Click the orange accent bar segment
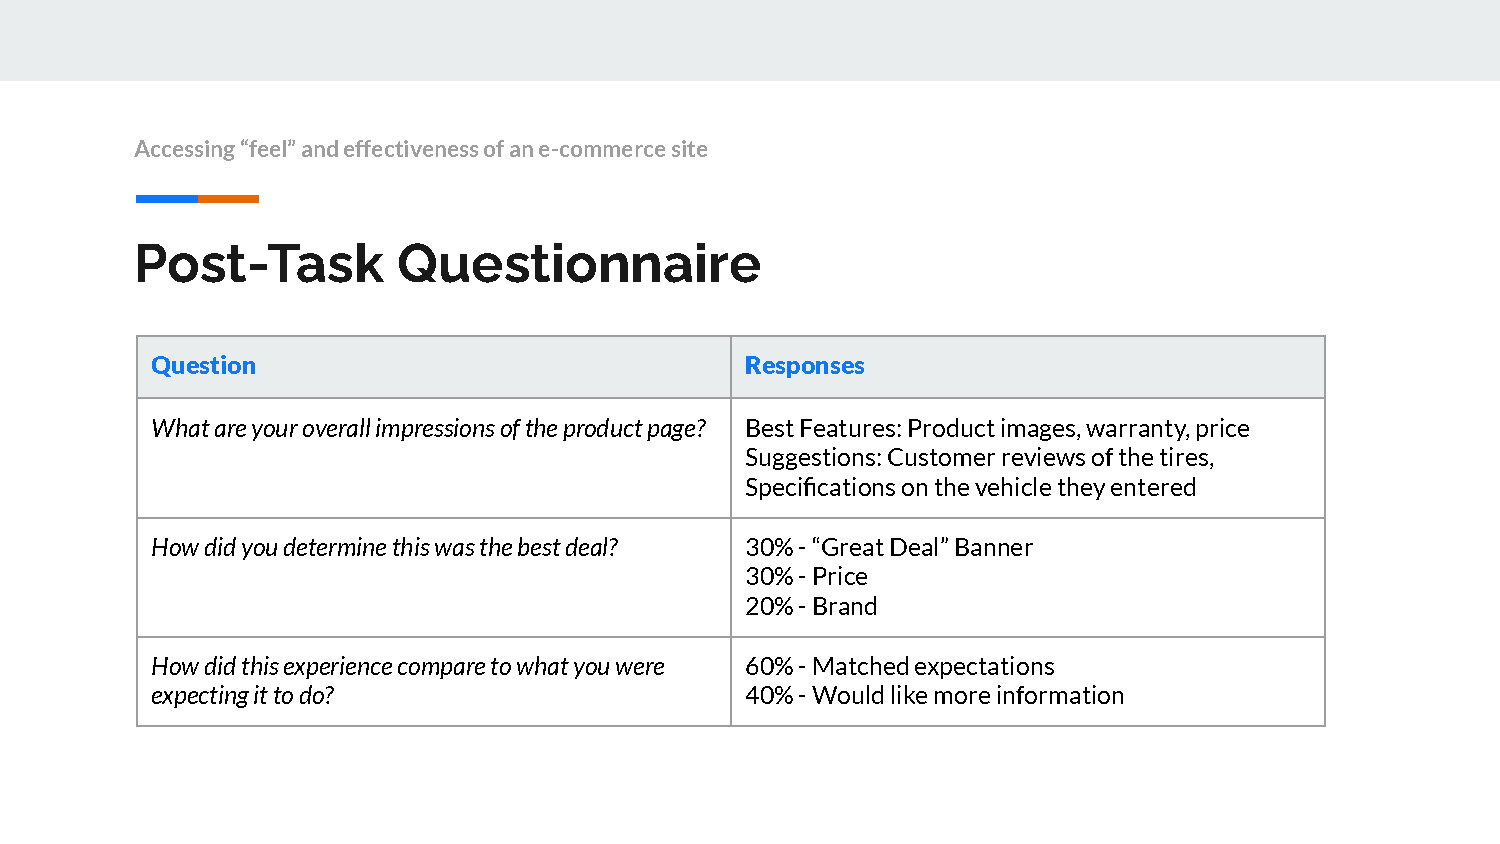 [228, 199]
